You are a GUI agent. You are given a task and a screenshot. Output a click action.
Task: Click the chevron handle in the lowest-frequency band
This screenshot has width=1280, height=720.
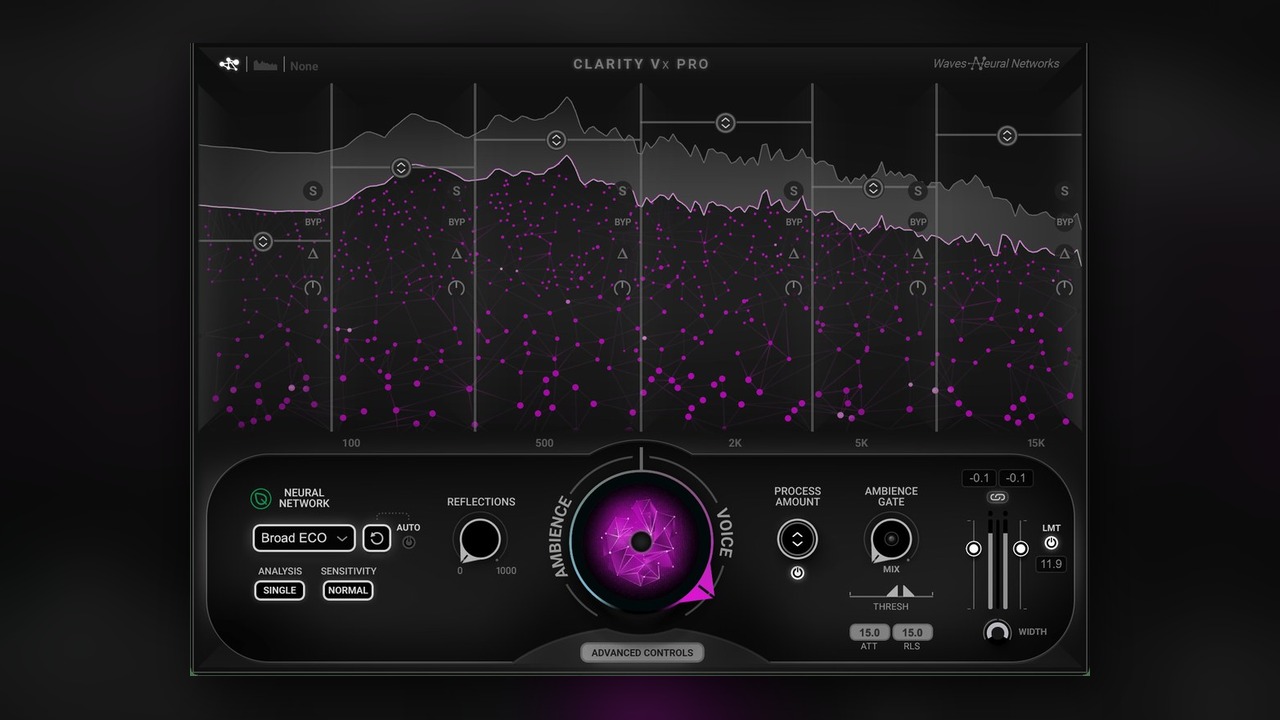(262, 241)
